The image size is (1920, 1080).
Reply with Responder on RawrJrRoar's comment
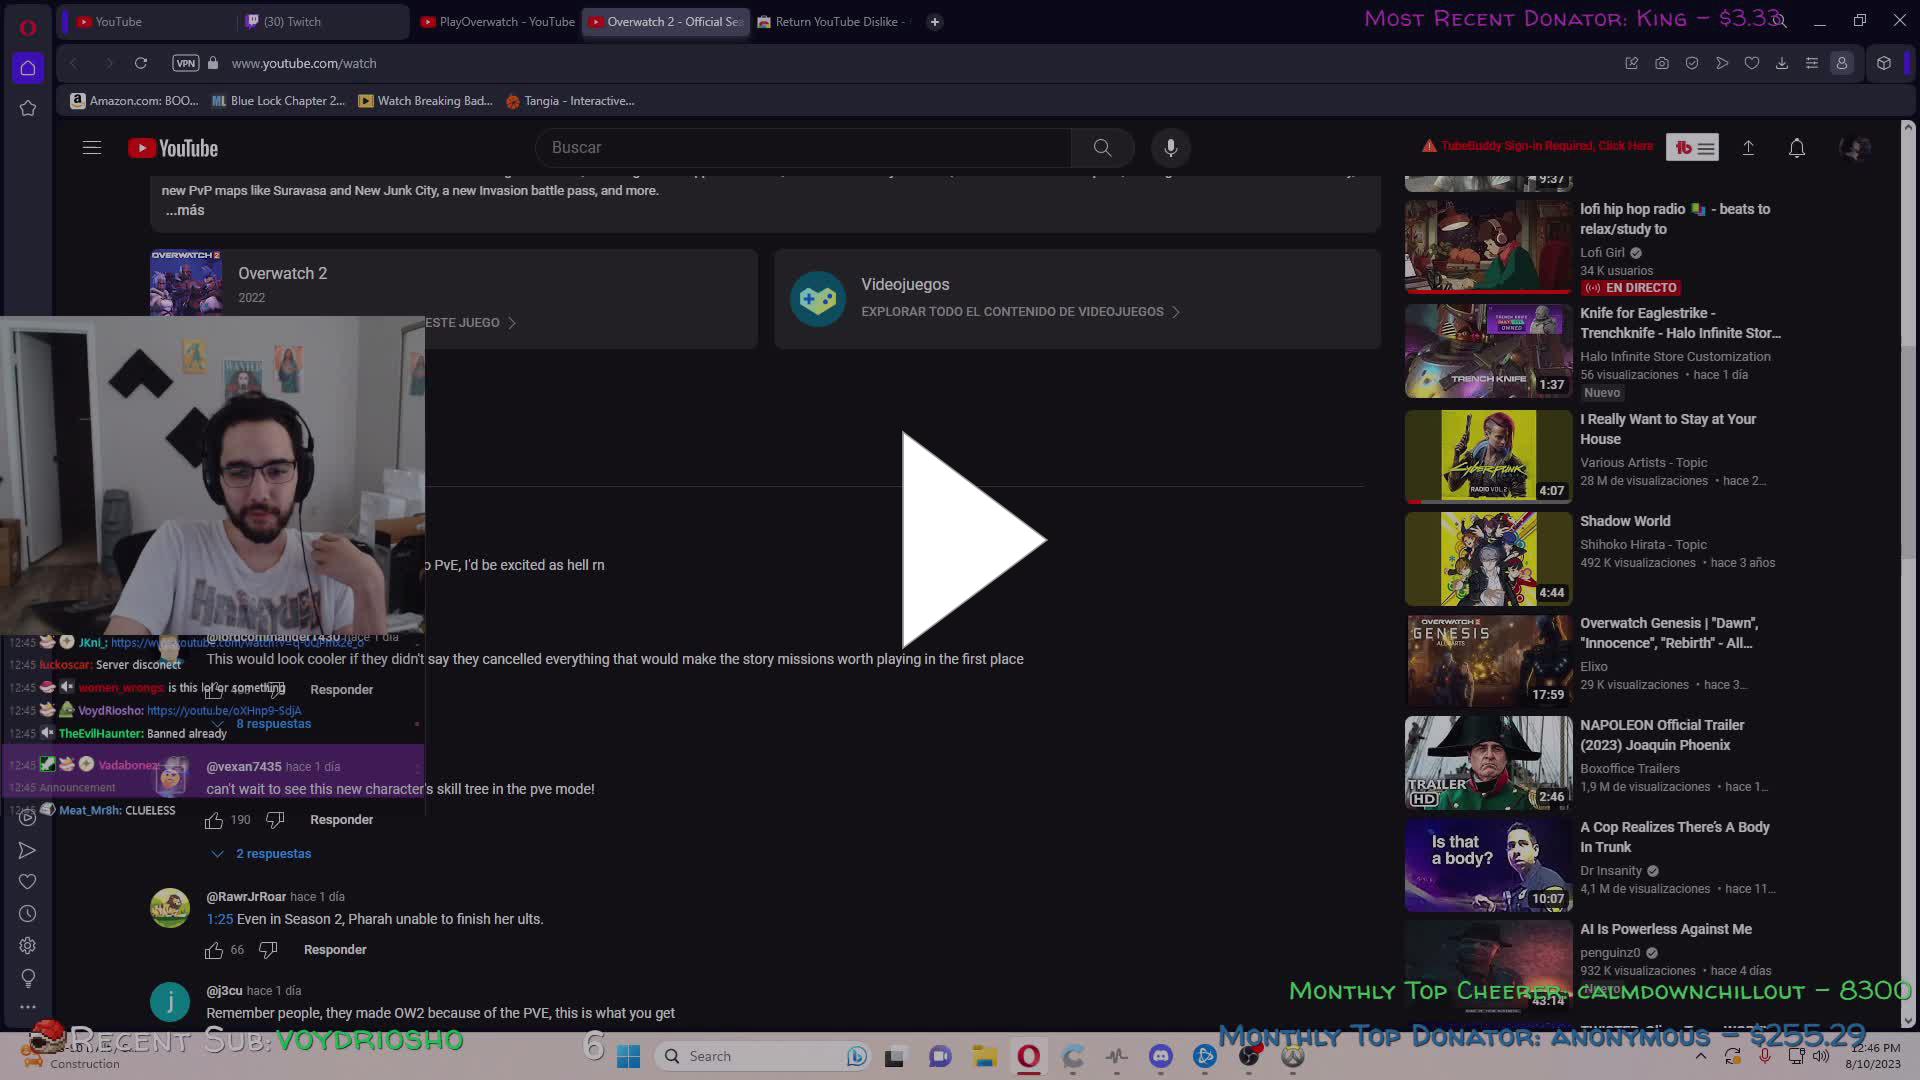334,949
